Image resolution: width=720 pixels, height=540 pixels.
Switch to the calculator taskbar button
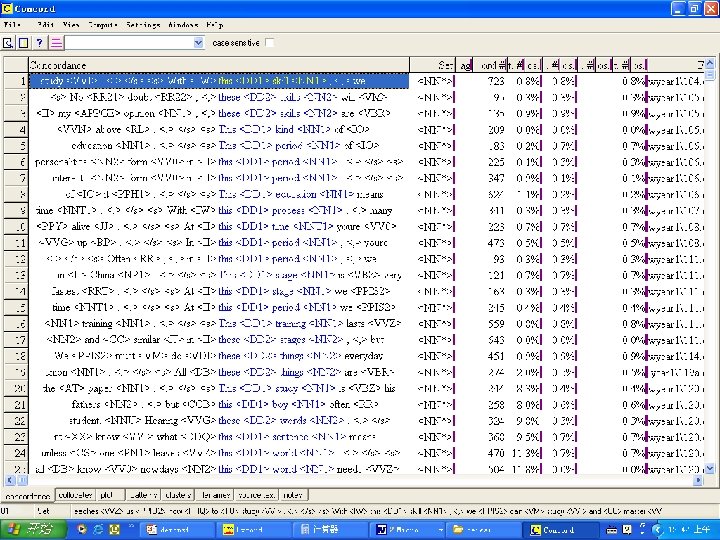pyautogui.click(x=330, y=529)
